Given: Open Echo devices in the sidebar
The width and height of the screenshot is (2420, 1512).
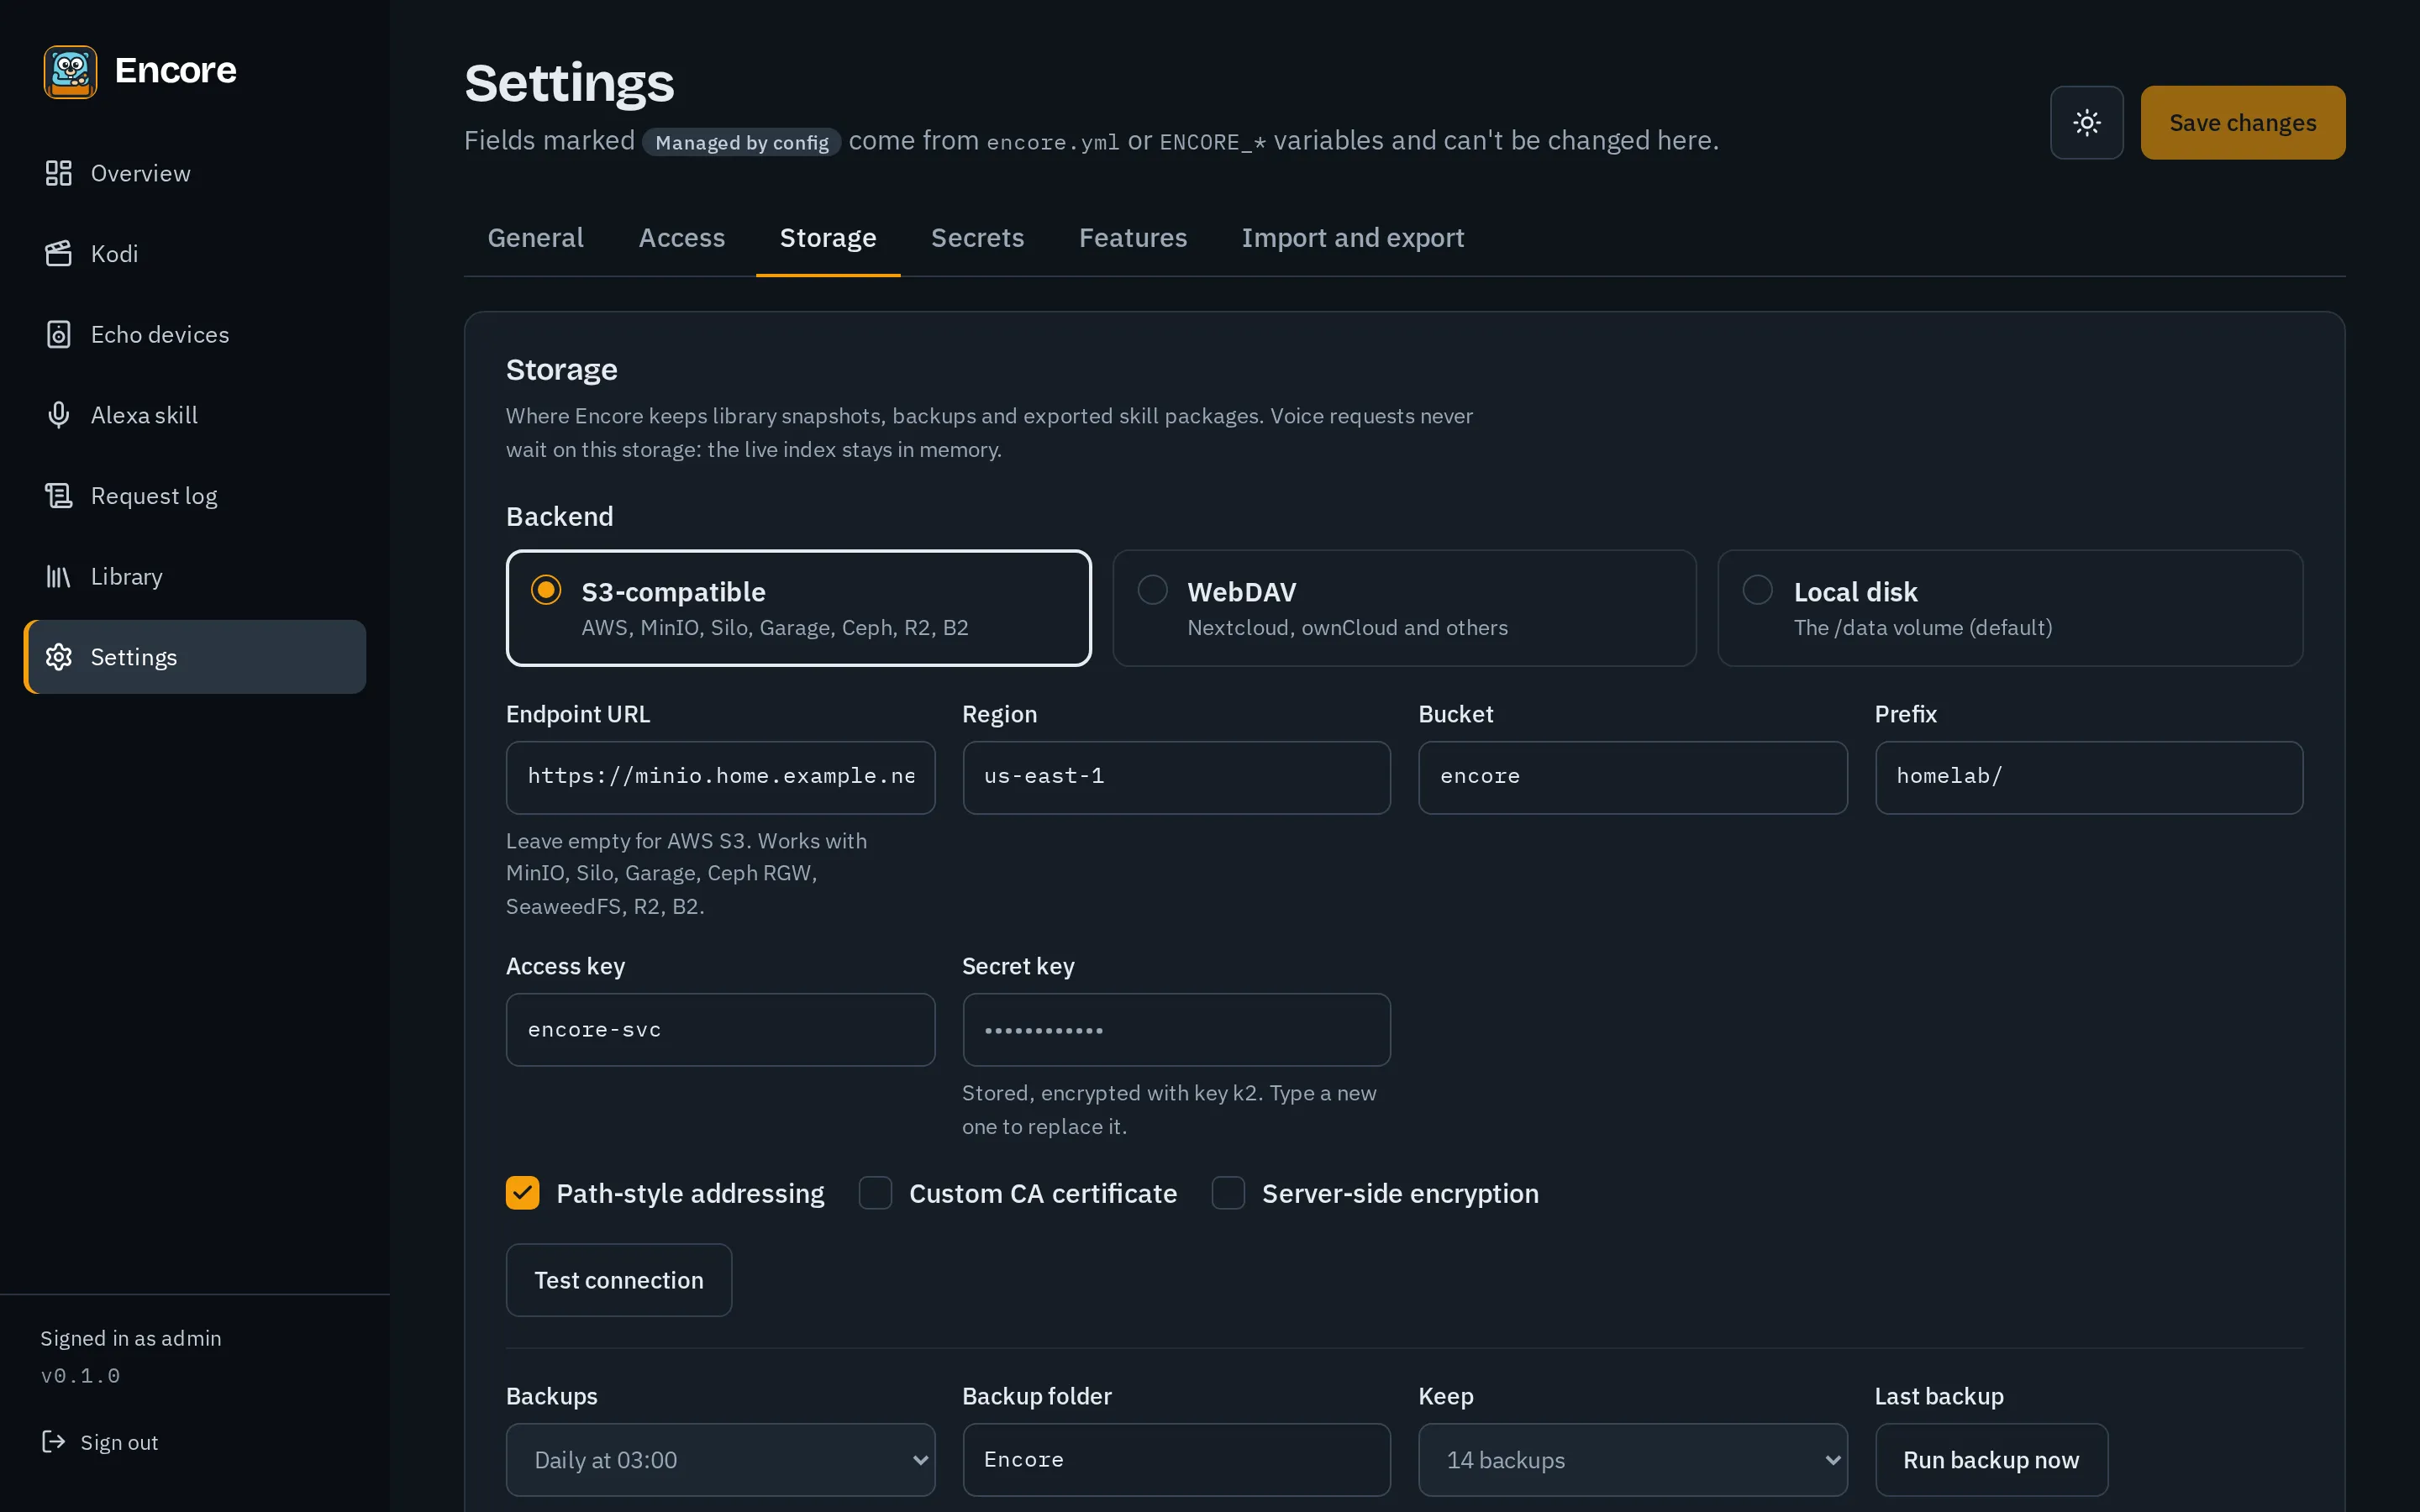Looking at the screenshot, I should pos(195,334).
